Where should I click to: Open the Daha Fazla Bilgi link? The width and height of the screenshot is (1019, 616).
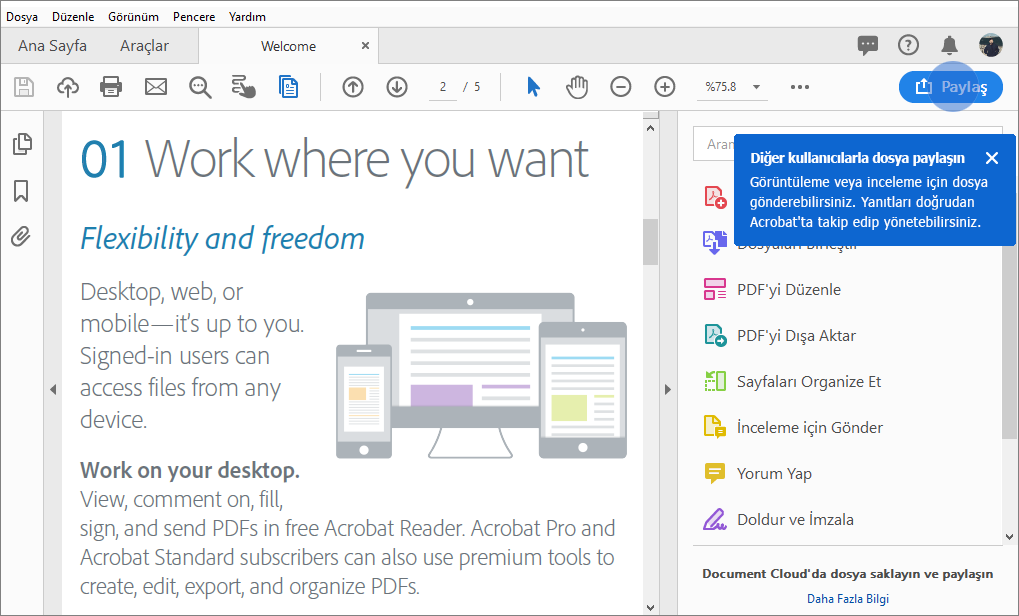click(x=847, y=597)
